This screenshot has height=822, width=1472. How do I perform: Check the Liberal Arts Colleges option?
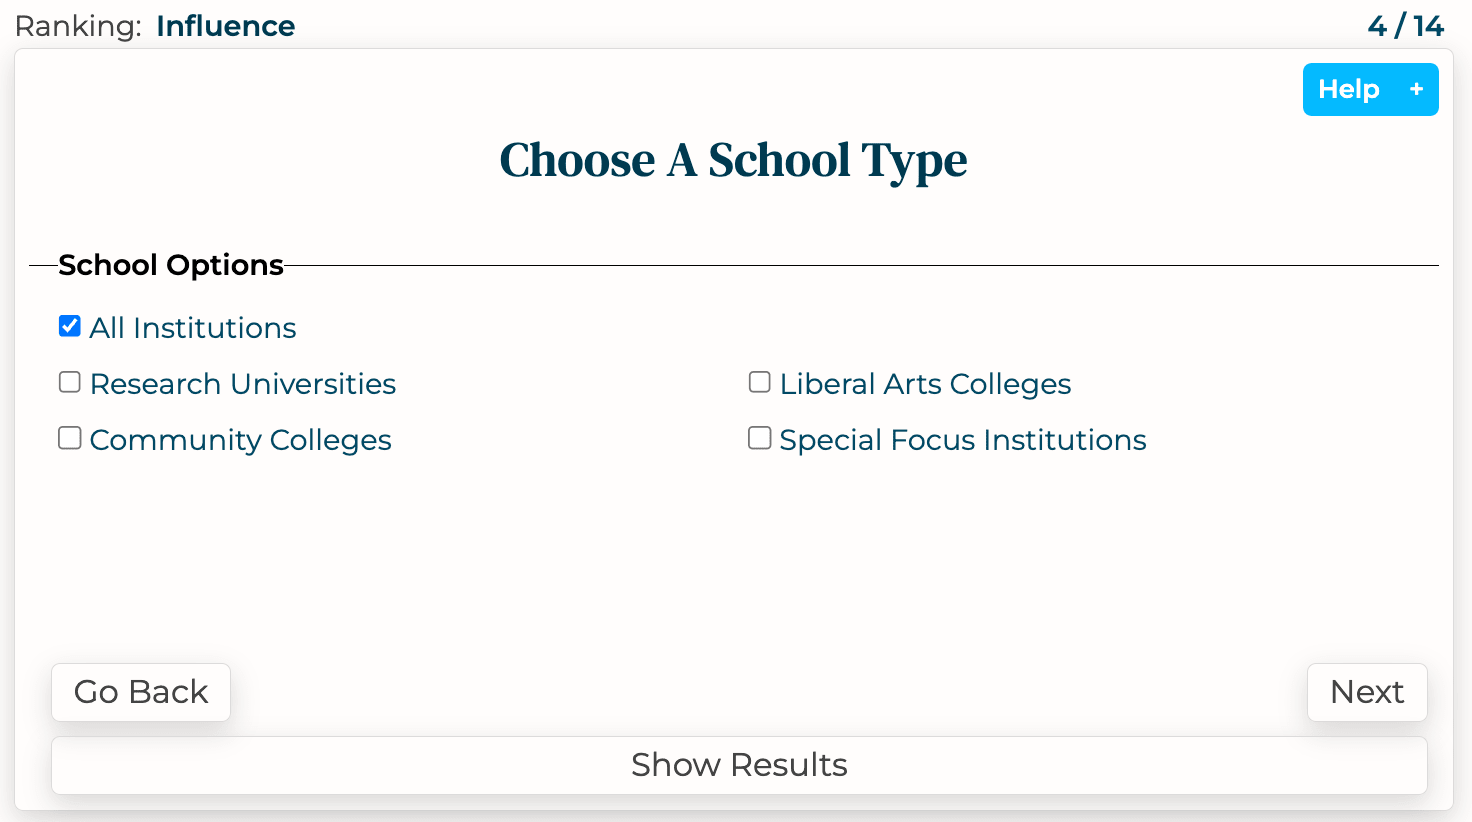[x=759, y=381]
